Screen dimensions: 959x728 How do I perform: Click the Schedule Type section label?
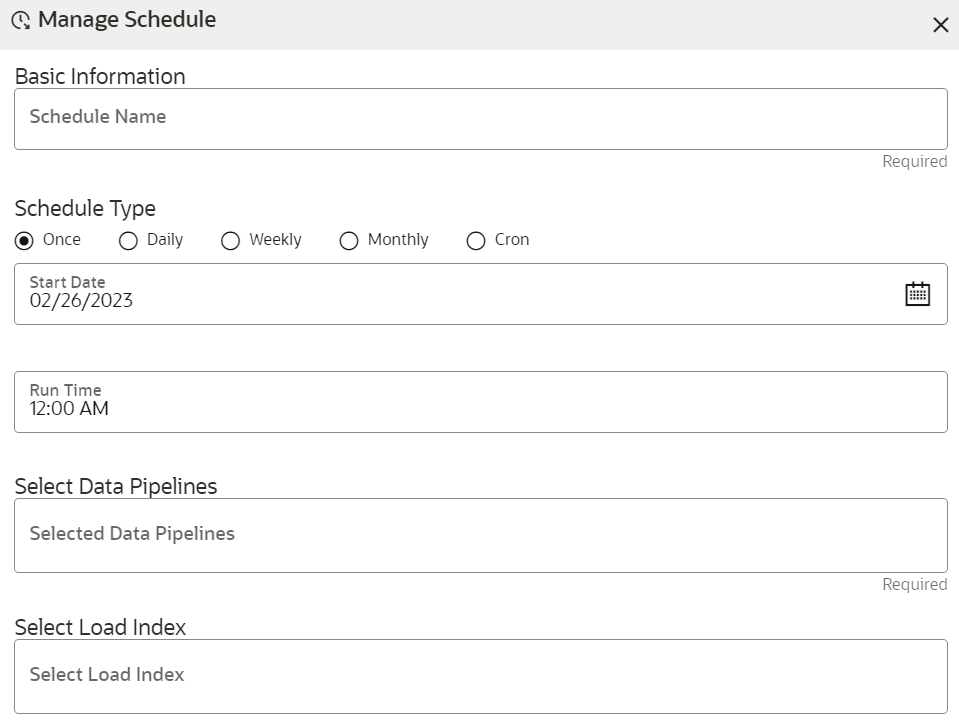(x=85, y=208)
